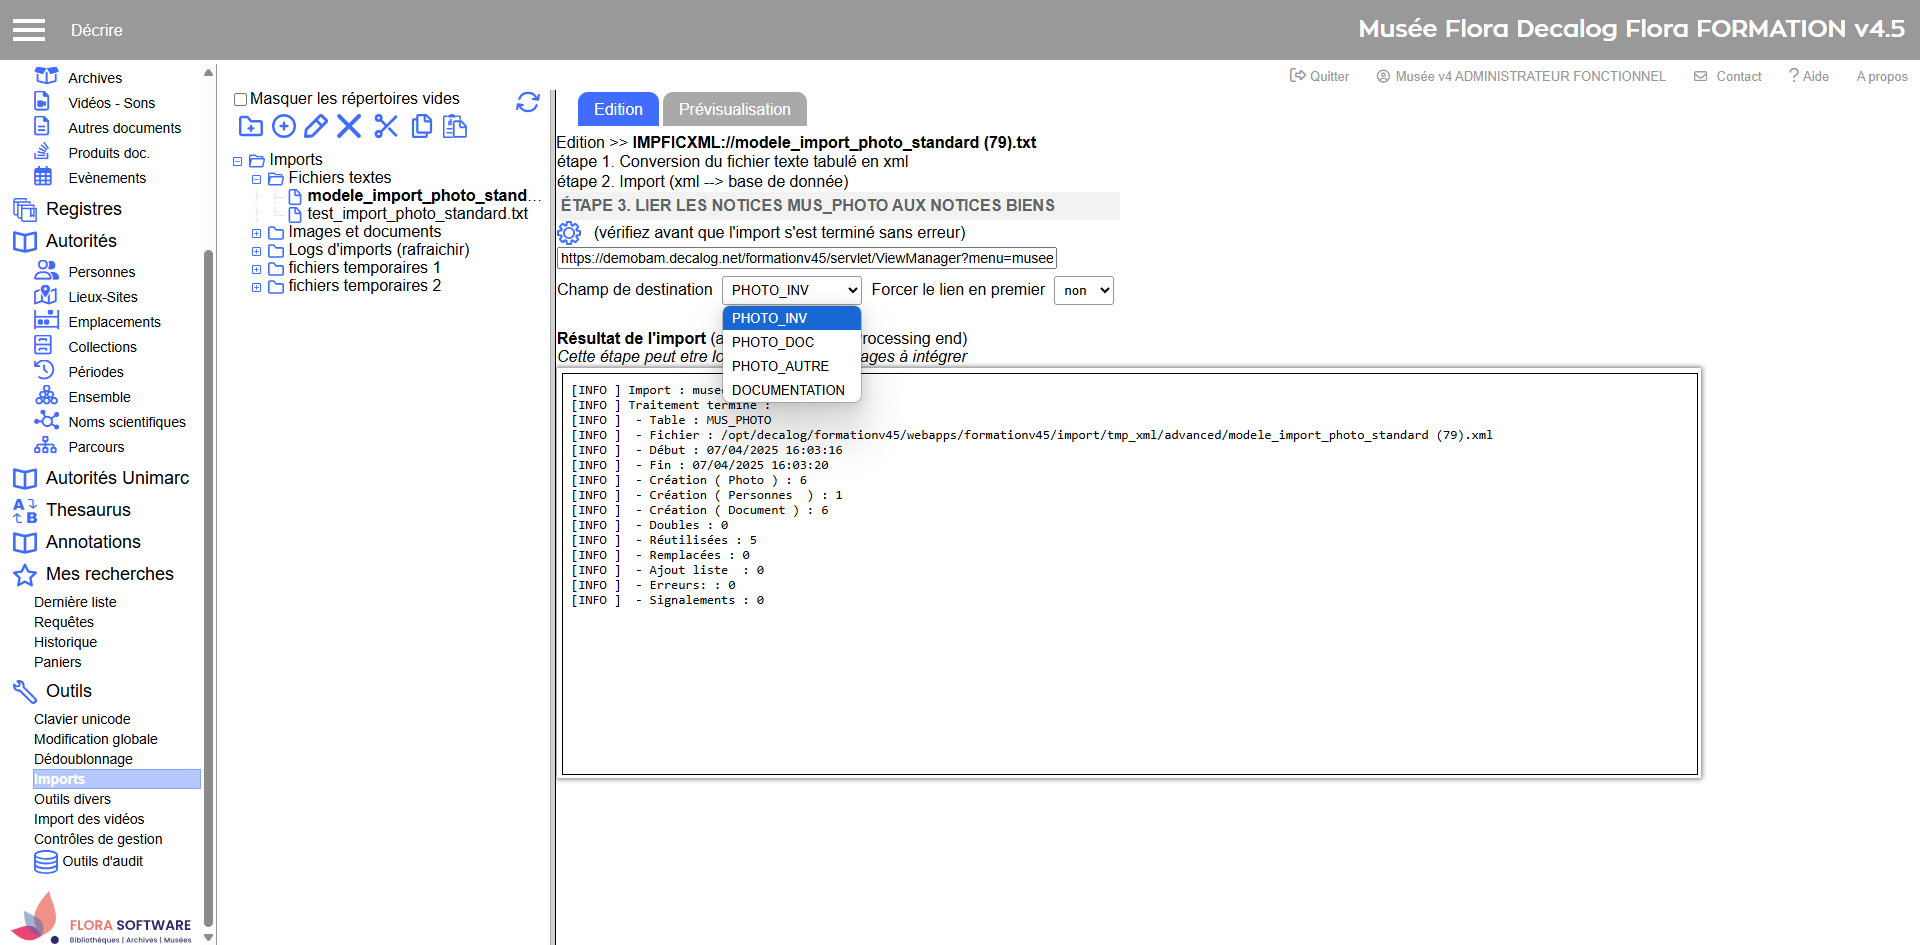Open Dédoublonnage under Outils
The width and height of the screenshot is (1920, 945).
point(83,759)
